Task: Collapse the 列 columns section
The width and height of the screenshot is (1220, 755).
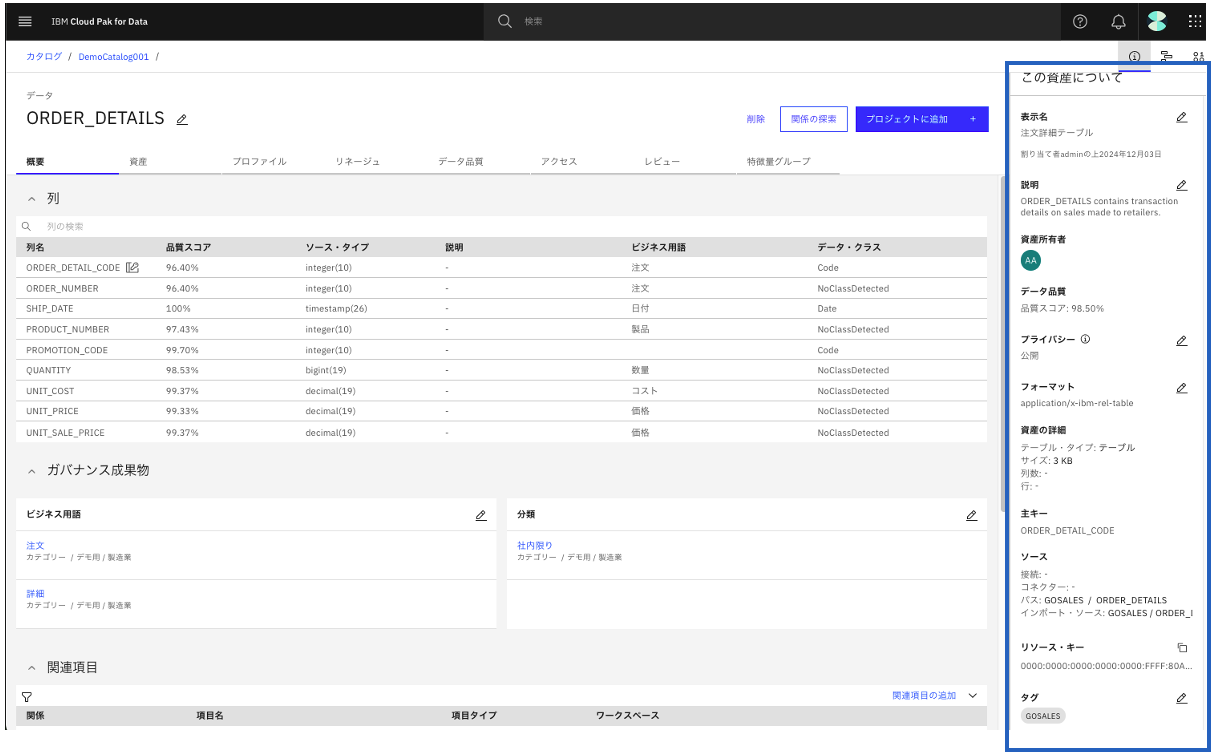Action: click(x=32, y=199)
